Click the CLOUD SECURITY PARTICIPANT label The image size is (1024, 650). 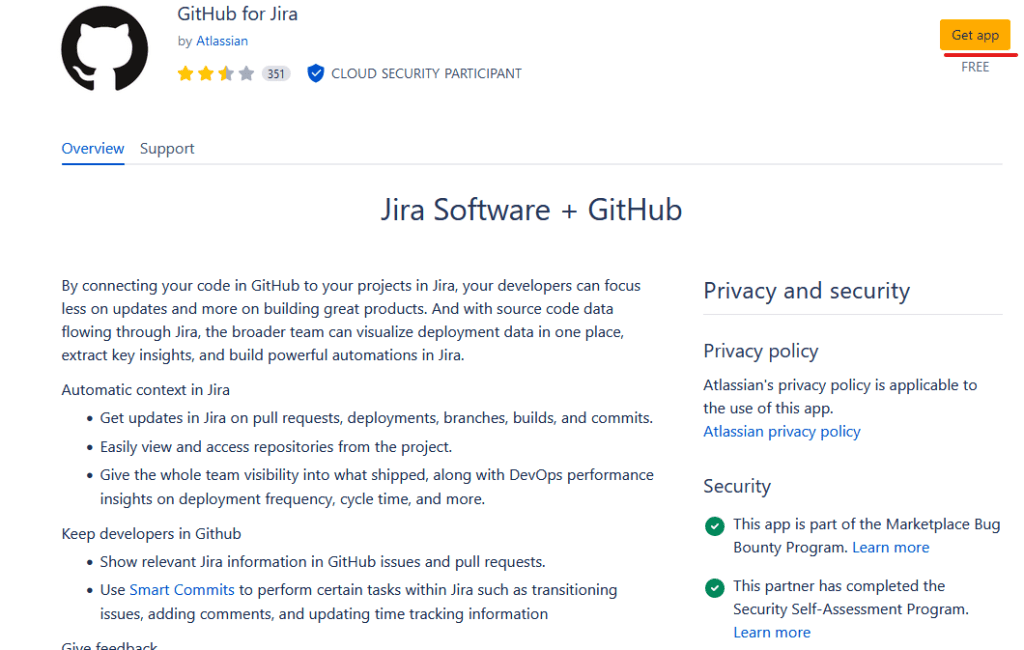point(426,73)
